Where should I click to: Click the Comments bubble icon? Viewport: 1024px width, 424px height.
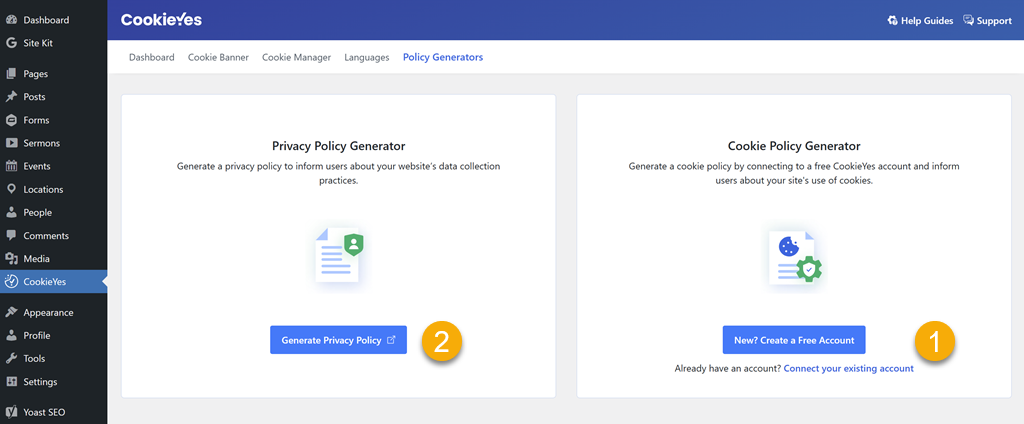tap(11, 236)
